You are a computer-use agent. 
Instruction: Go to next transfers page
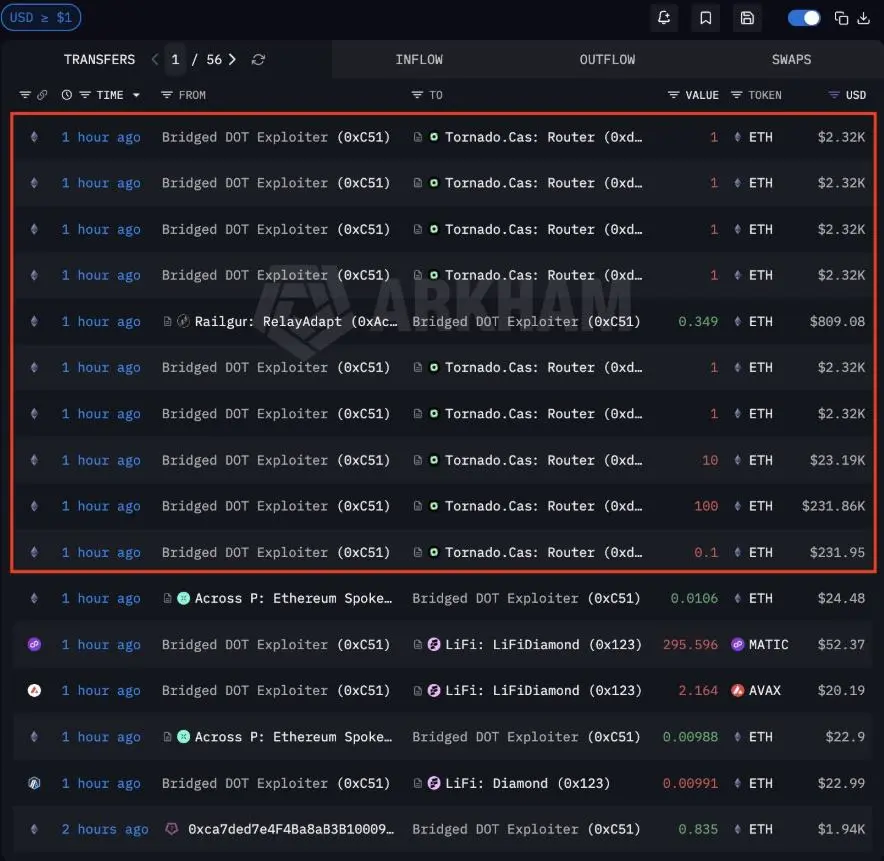[x=233, y=60]
